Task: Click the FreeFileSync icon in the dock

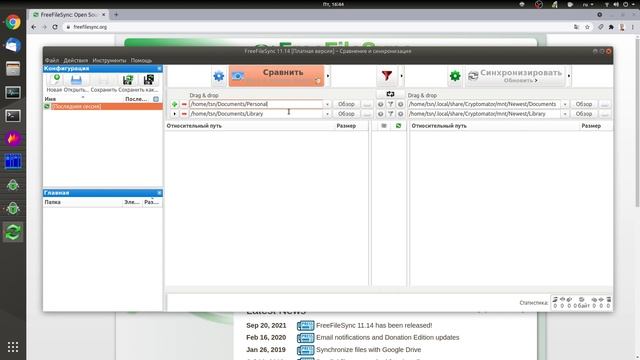Action: coord(13,232)
